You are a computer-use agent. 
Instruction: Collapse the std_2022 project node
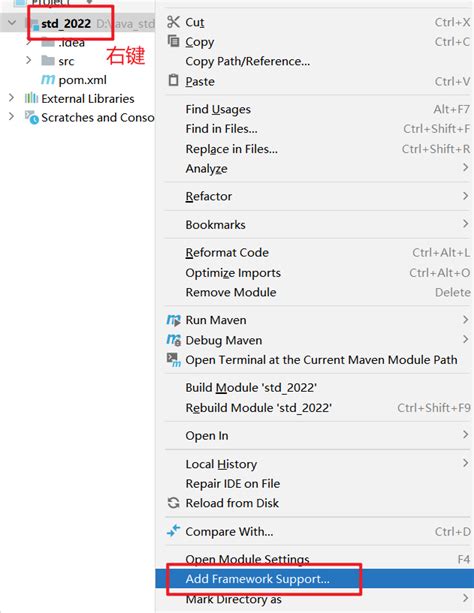(x=12, y=23)
